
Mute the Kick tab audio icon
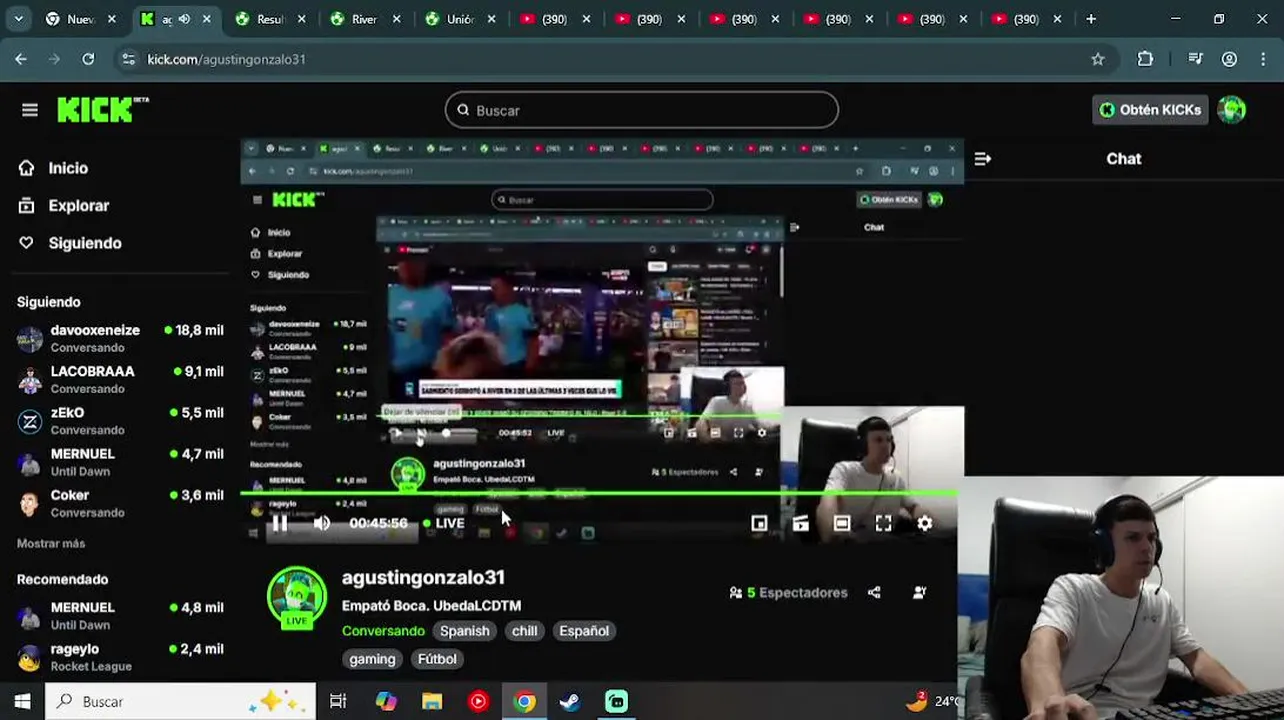(x=184, y=19)
